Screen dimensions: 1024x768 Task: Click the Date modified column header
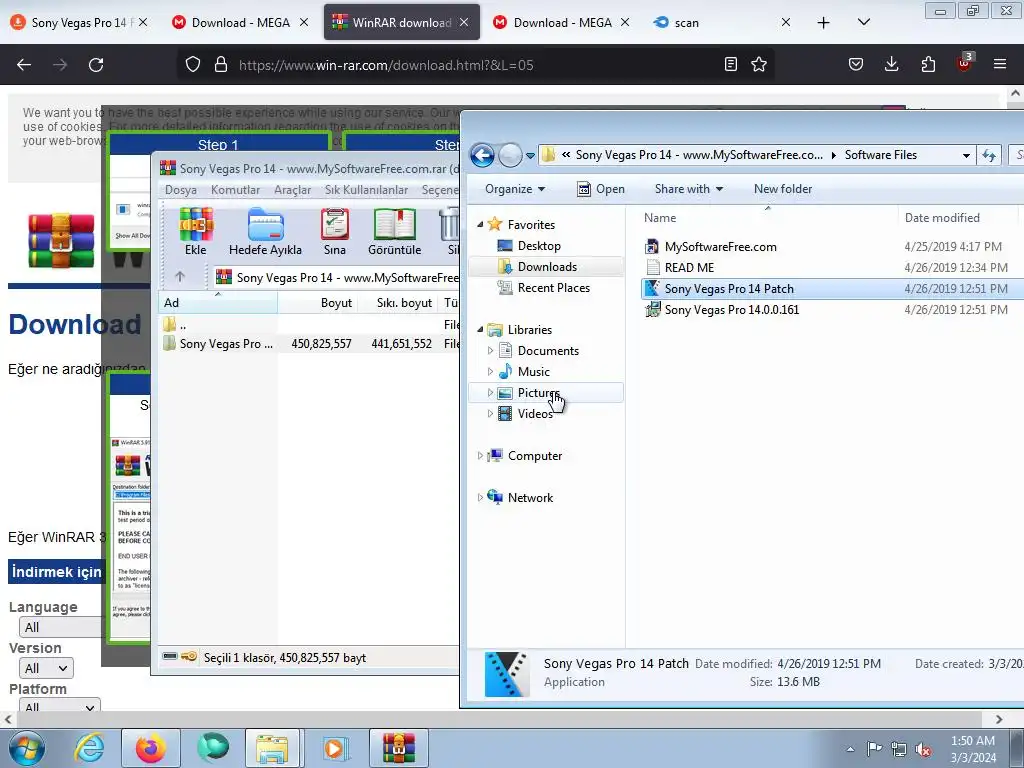[x=942, y=217]
